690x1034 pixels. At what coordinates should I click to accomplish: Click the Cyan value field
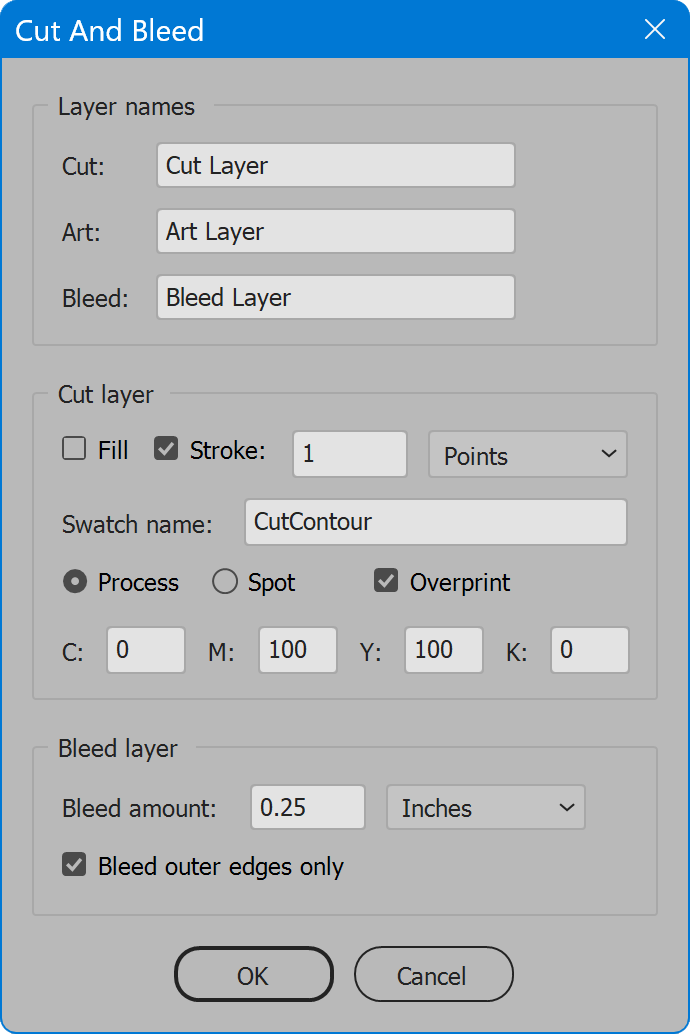(x=146, y=650)
